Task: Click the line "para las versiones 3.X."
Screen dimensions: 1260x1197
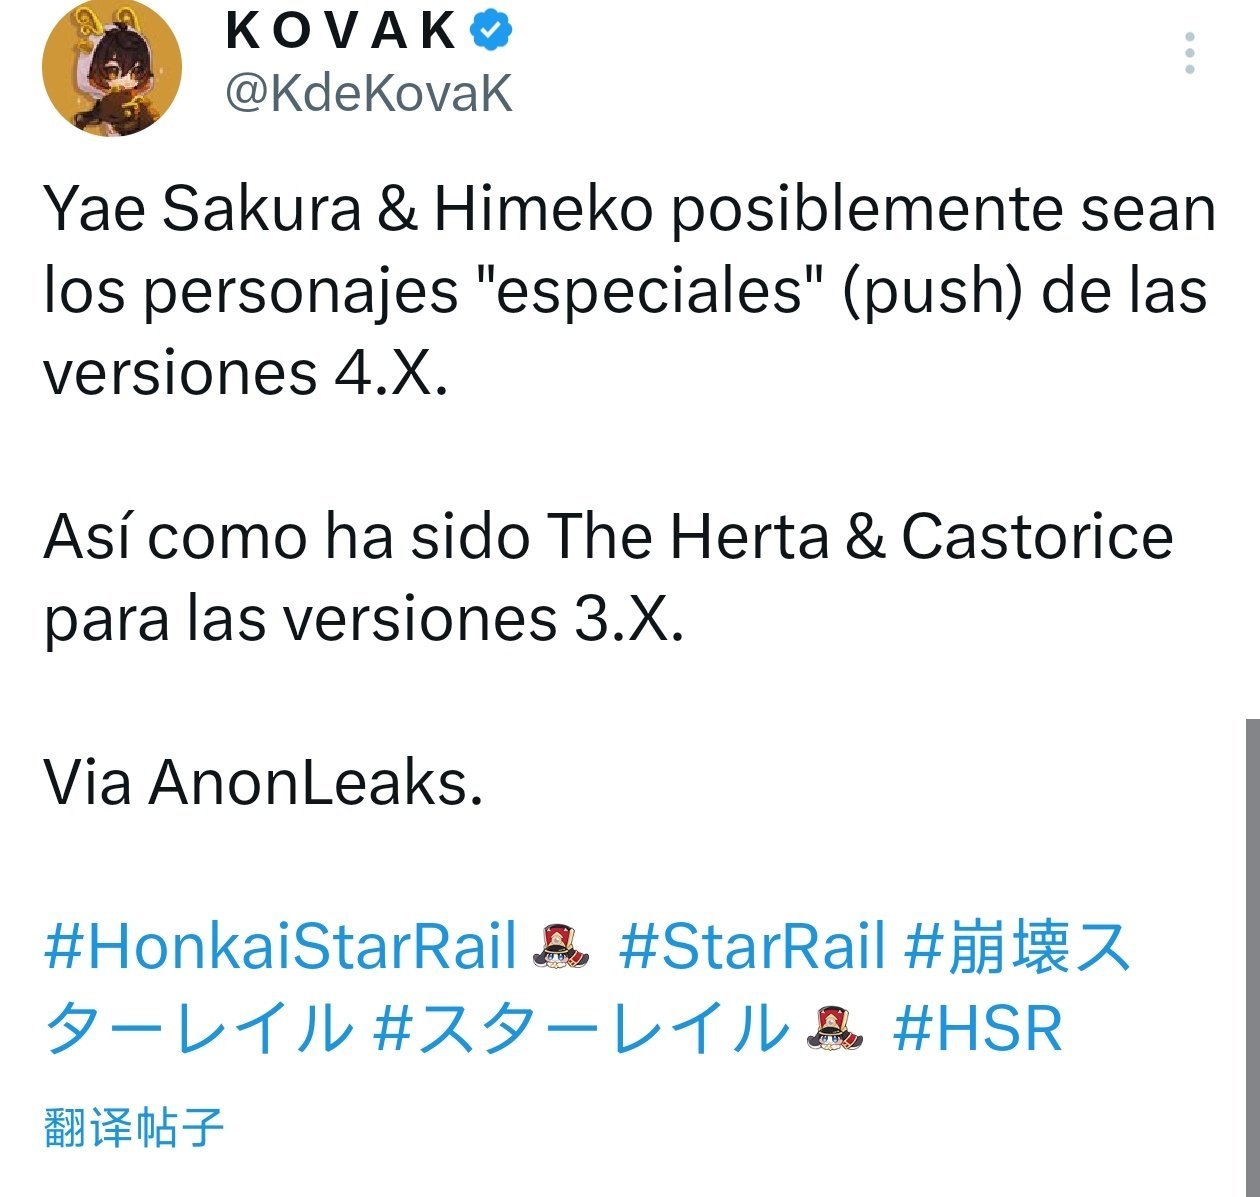Action: click(x=364, y=619)
